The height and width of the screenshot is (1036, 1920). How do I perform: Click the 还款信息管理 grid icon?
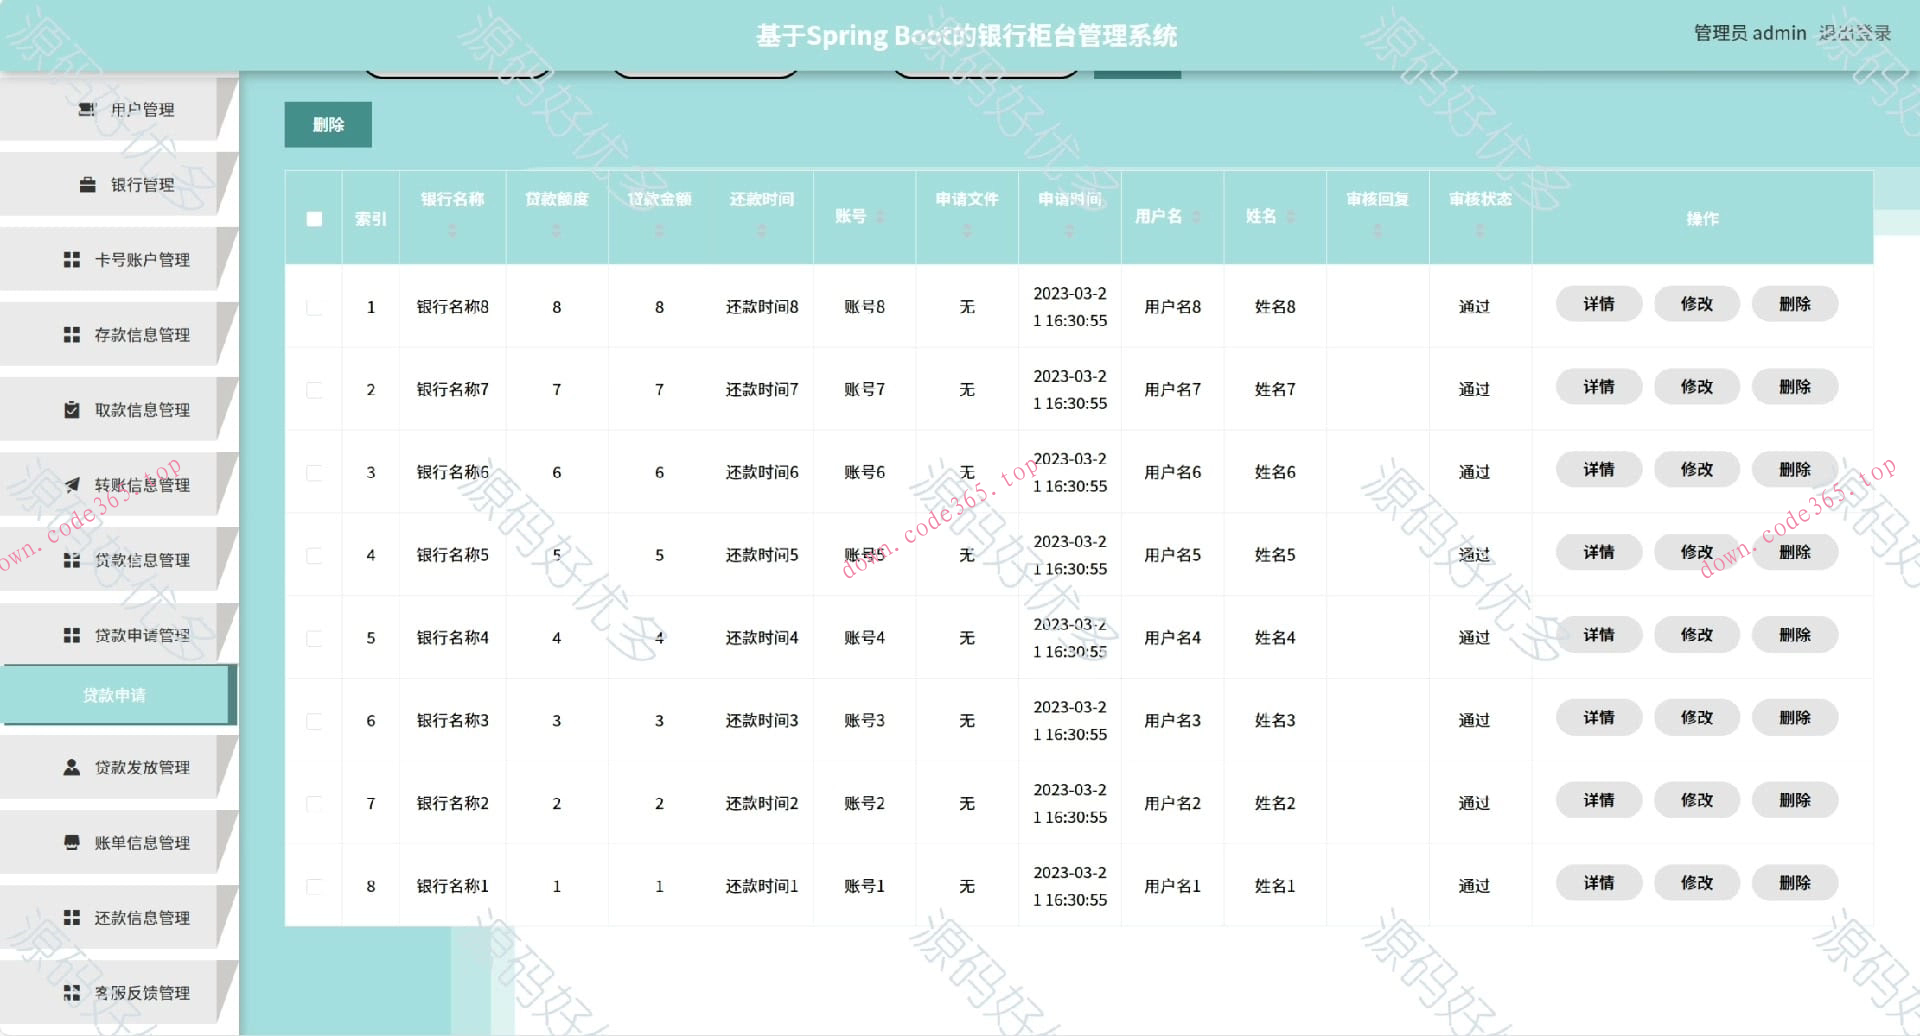click(70, 917)
